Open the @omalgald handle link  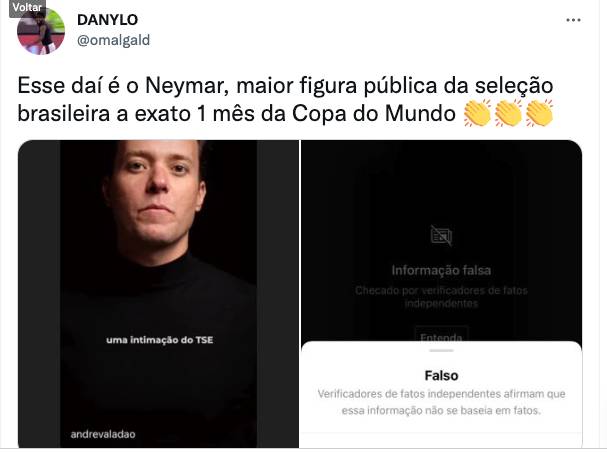click(x=113, y=40)
